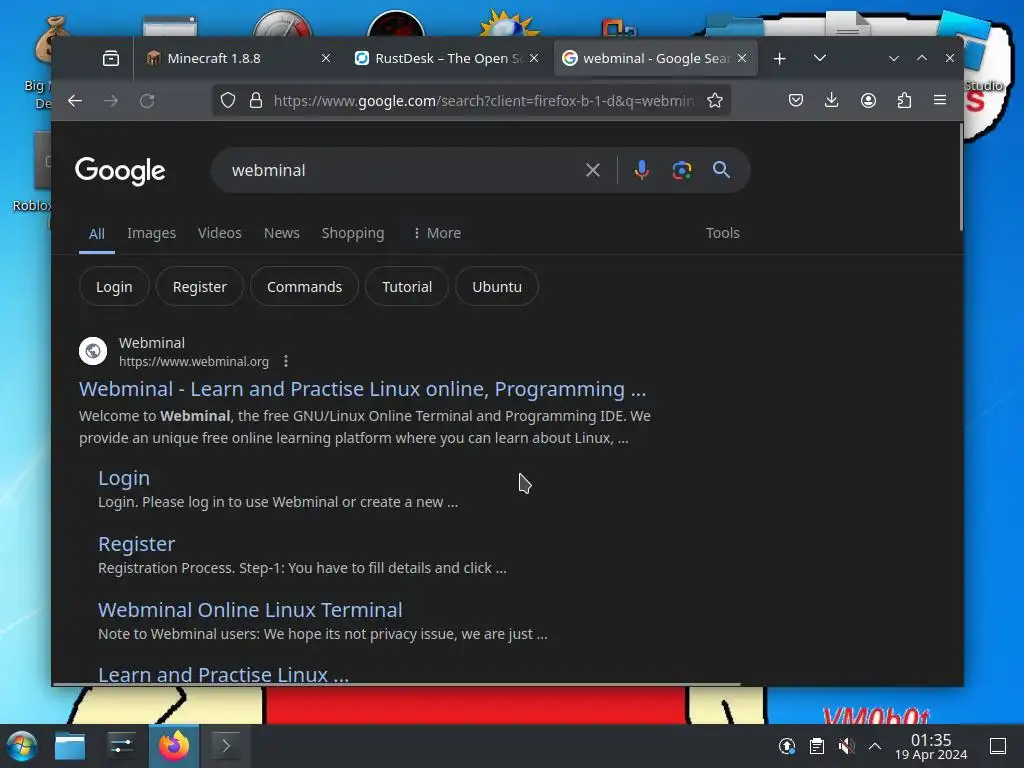The width and height of the screenshot is (1024, 768).
Task: Click the browser URL address bar
Action: [483, 101]
